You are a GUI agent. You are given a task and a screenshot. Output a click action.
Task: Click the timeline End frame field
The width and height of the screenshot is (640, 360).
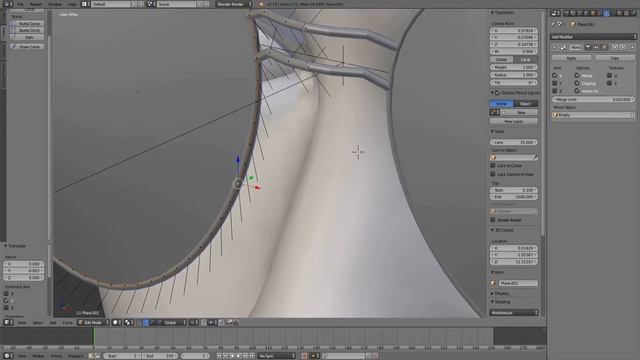click(160, 356)
